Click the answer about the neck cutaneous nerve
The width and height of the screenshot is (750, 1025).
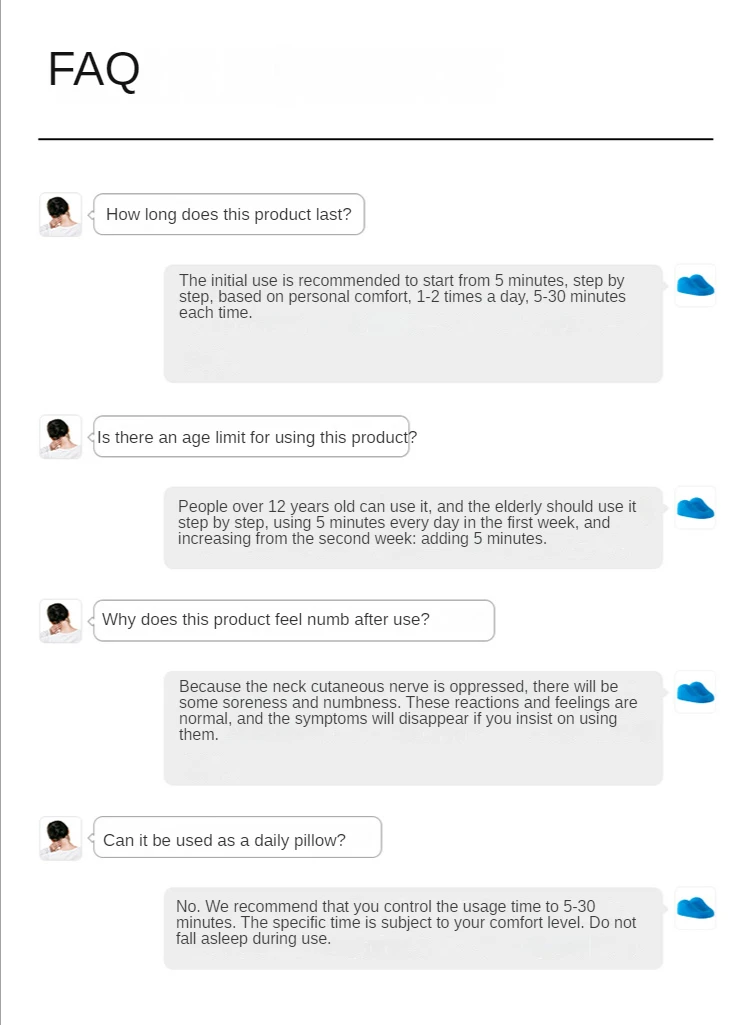[413, 728]
